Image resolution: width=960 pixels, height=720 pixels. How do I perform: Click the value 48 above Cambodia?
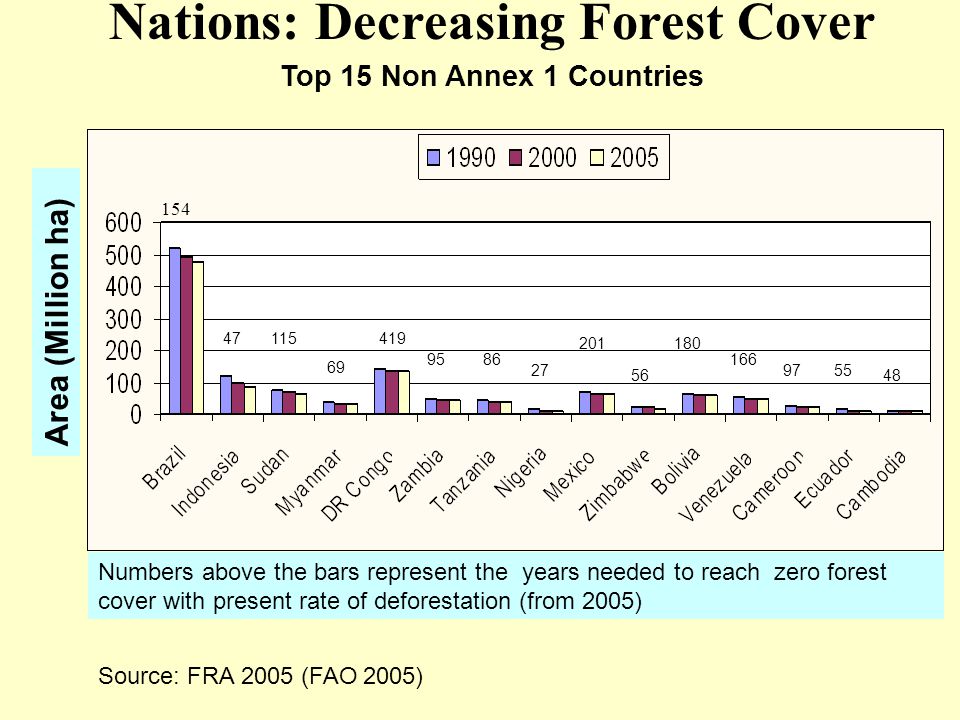(892, 375)
